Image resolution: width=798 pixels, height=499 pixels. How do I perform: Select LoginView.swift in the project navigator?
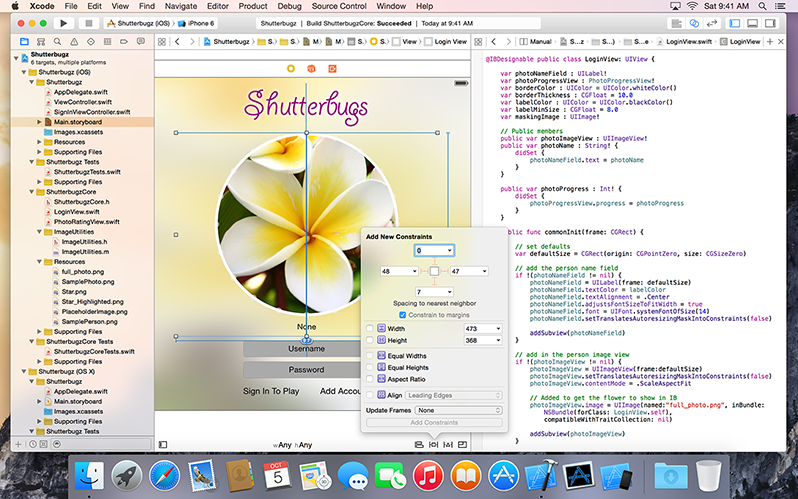click(x=76, y=212)
